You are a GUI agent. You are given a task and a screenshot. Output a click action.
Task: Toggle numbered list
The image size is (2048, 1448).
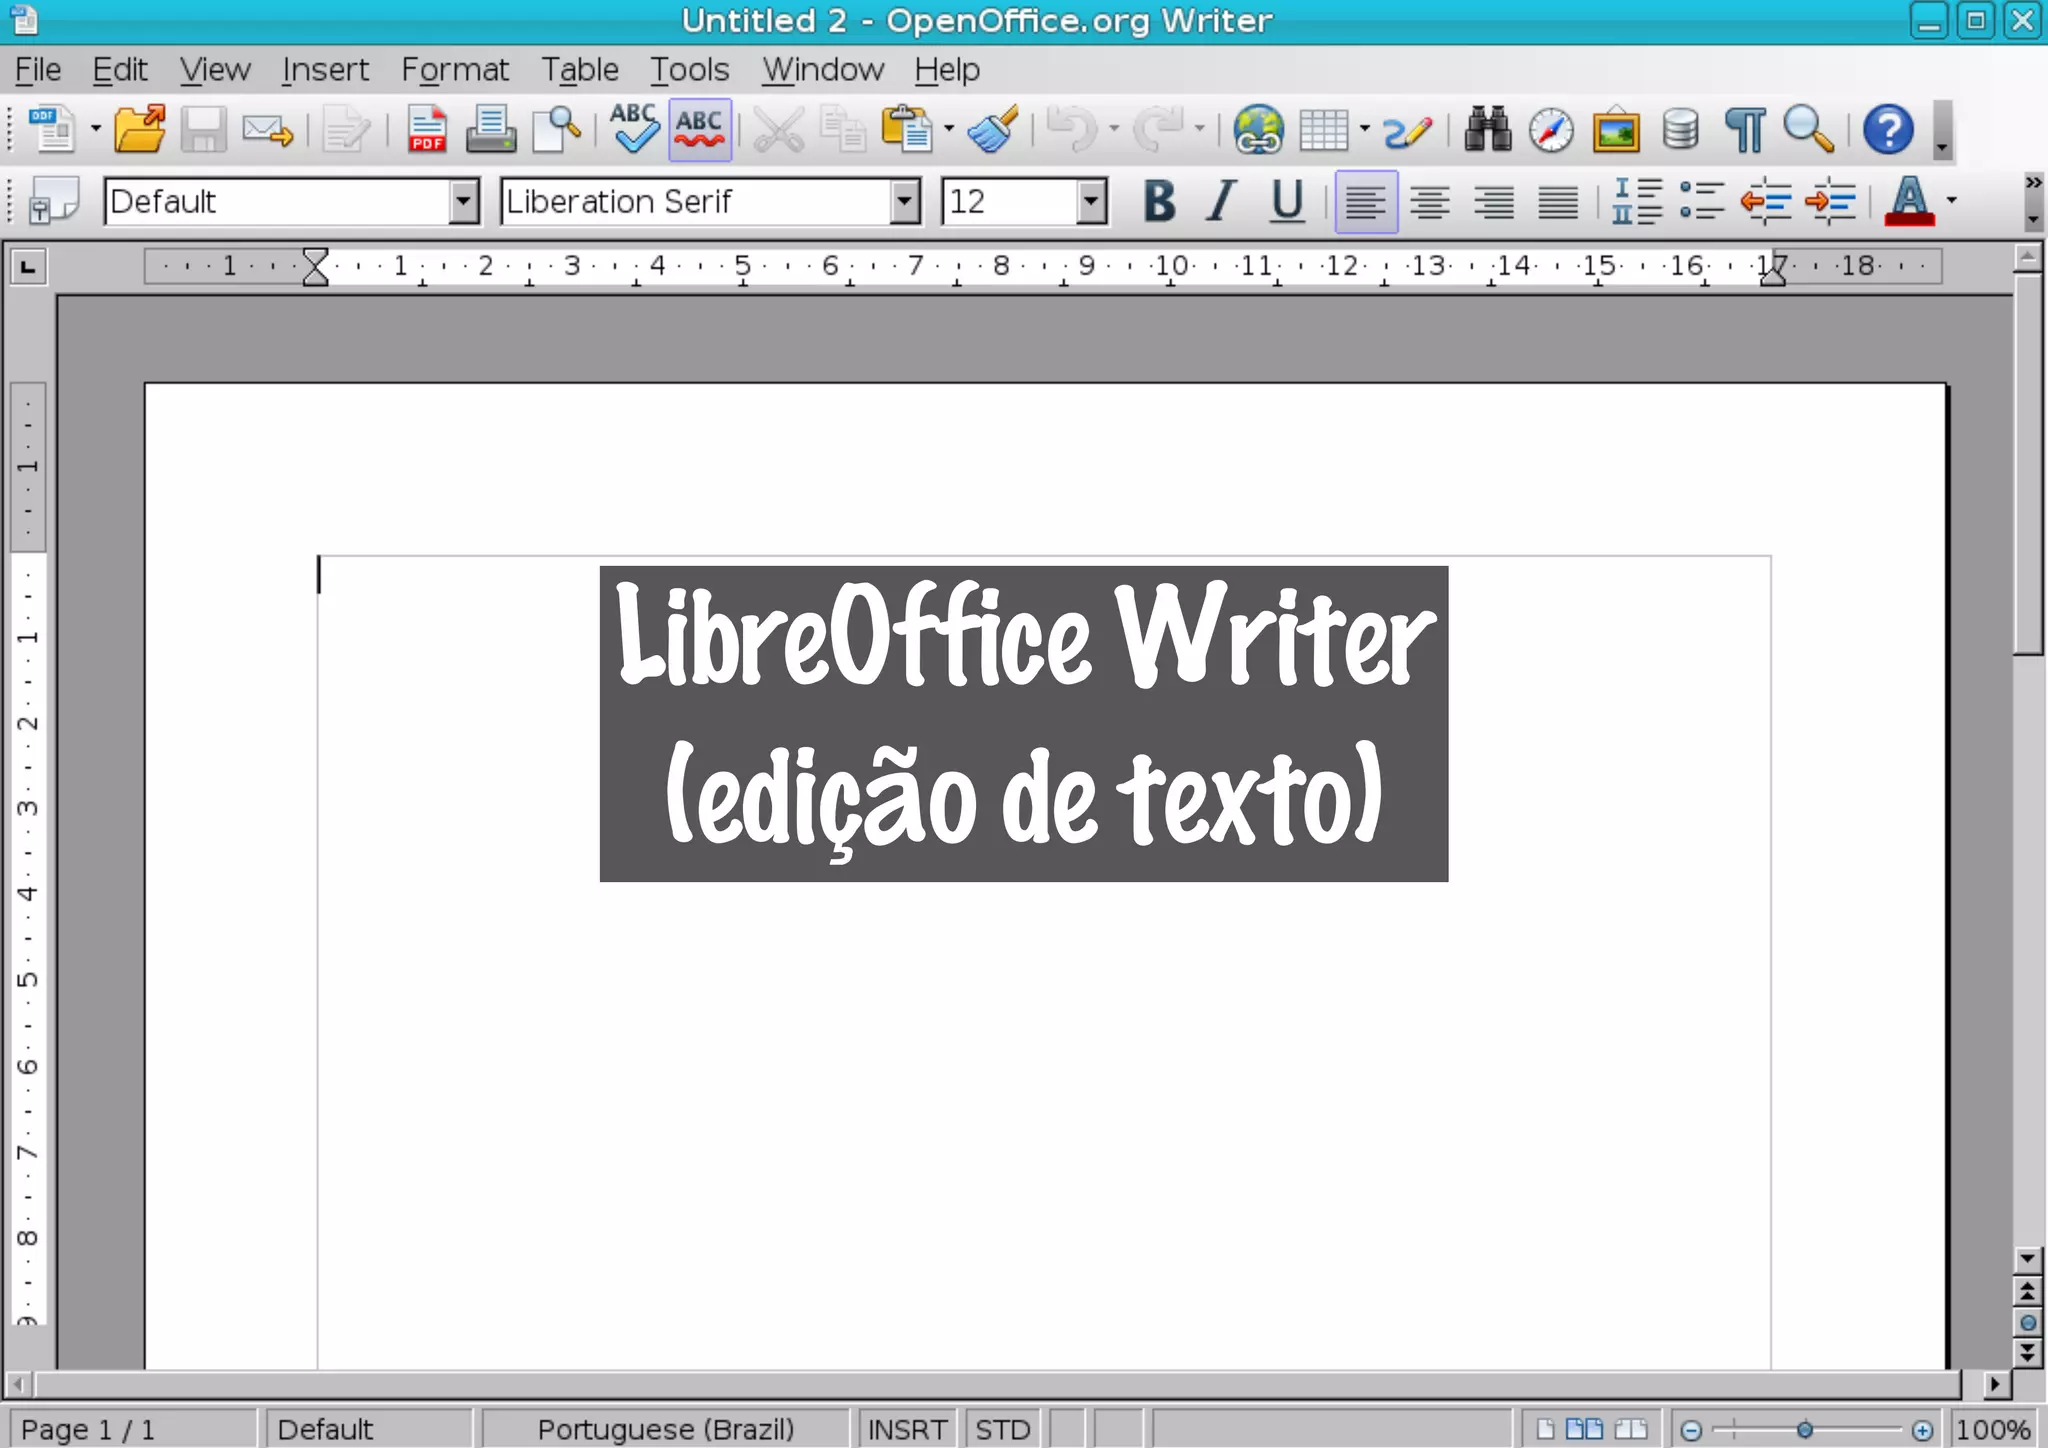(1637, 201)
